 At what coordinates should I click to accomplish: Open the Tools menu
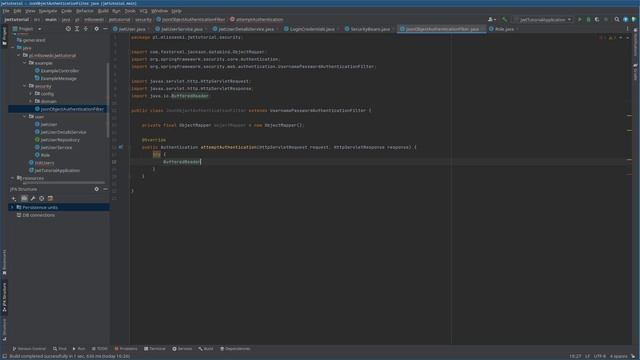point(130,11)
